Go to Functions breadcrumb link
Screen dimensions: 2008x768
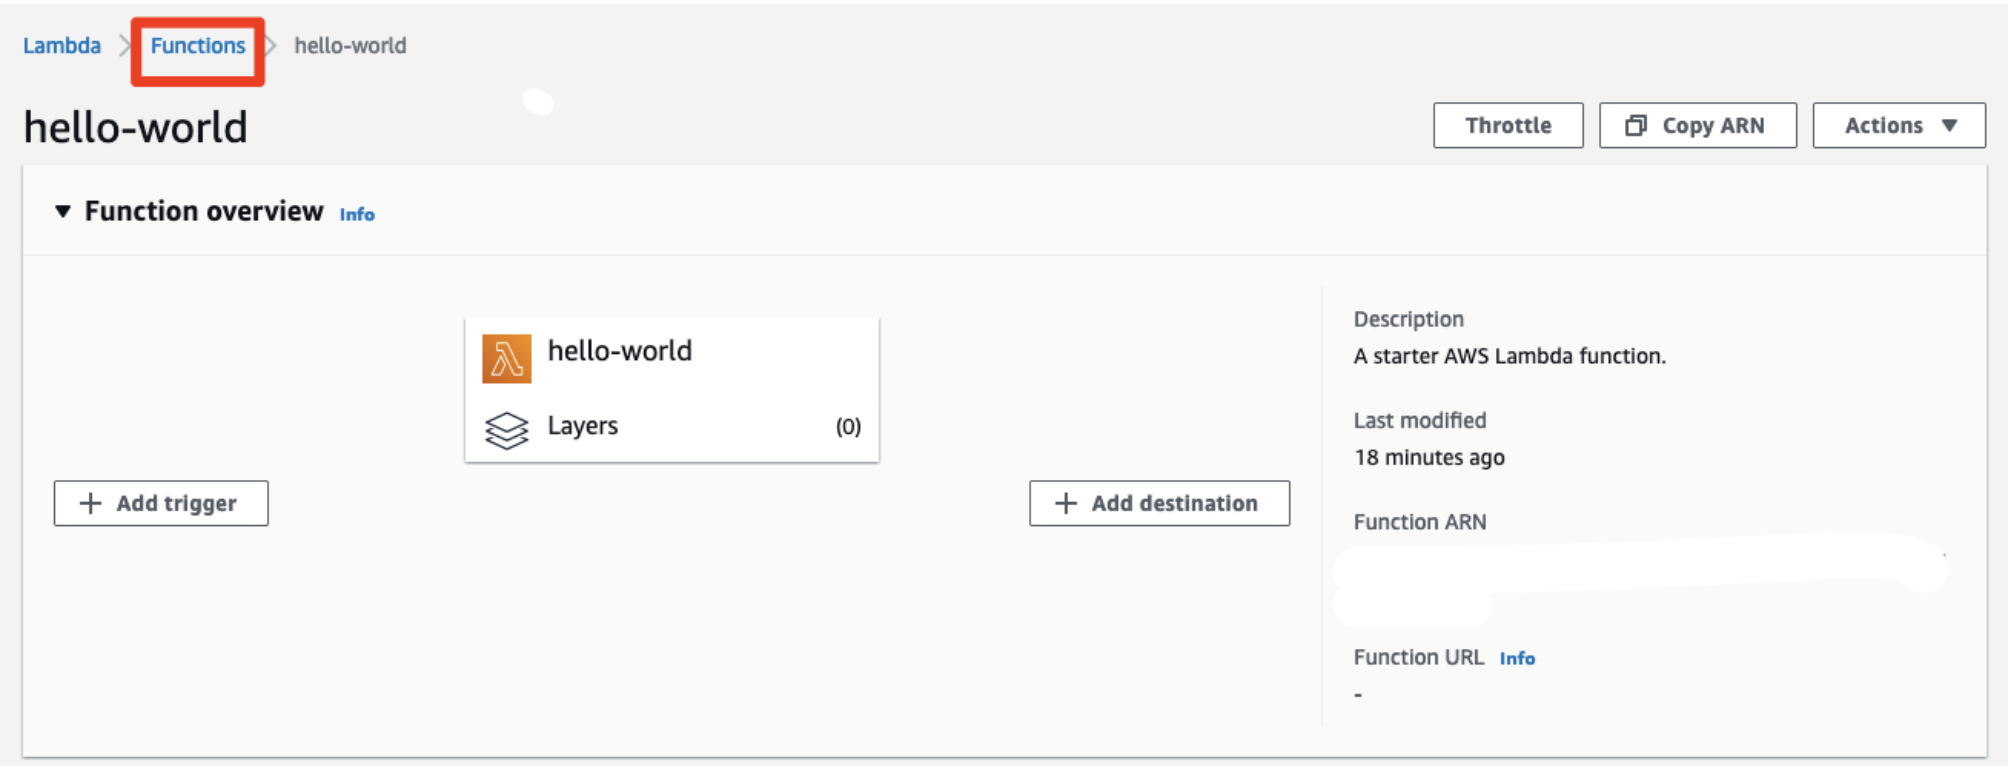(x=198, y=46)
